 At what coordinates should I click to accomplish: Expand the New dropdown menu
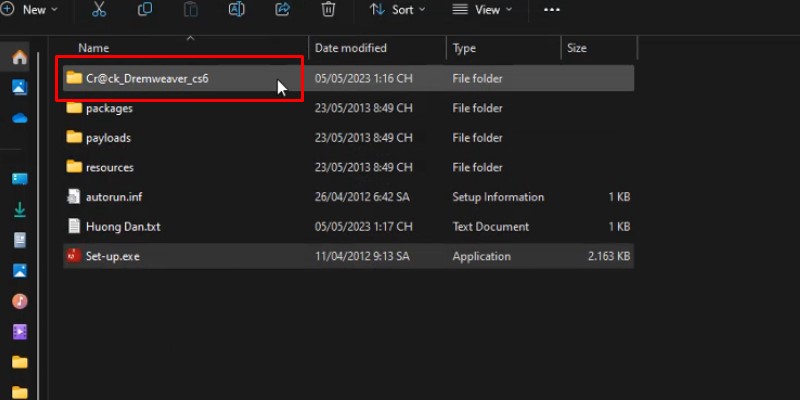click(30, 9)
